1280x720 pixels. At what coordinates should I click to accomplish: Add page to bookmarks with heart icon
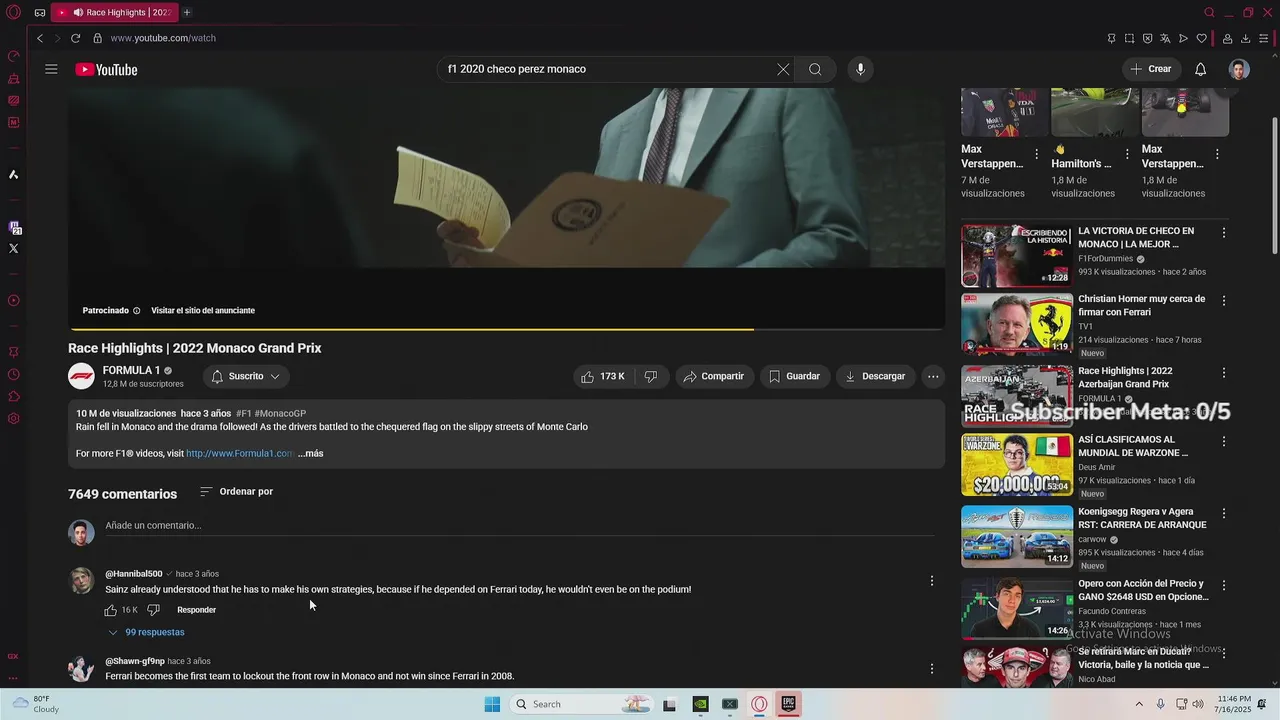coord(1201,38)
